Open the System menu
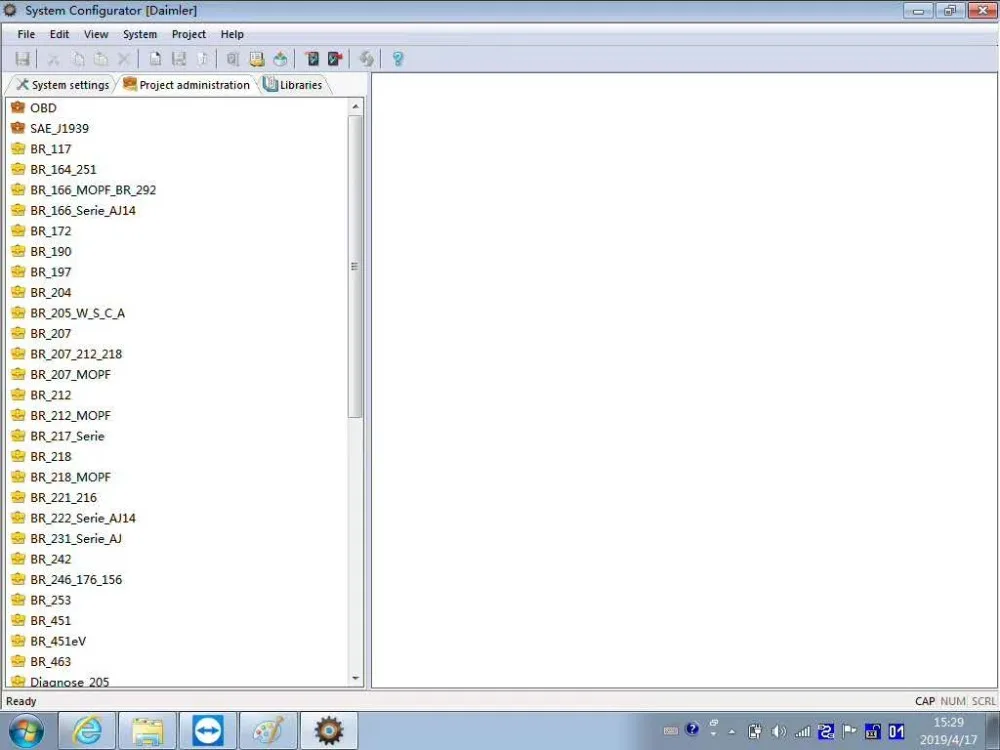 (140, 34)
